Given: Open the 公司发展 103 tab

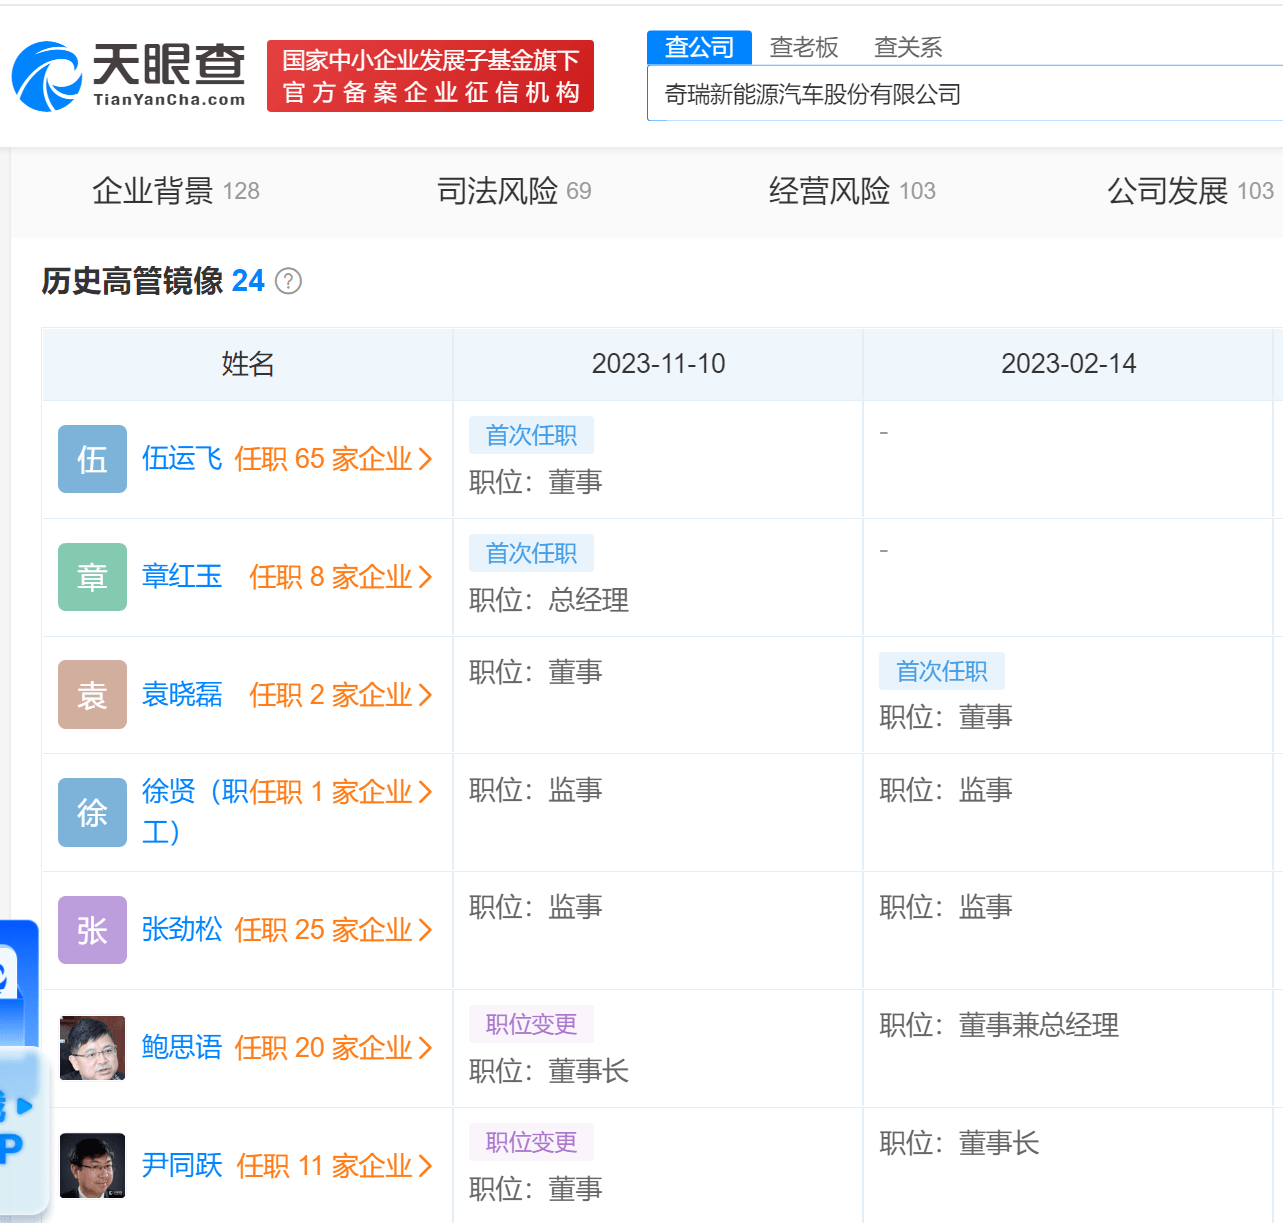Looking at the screenshot, I should click(1190, 191).
